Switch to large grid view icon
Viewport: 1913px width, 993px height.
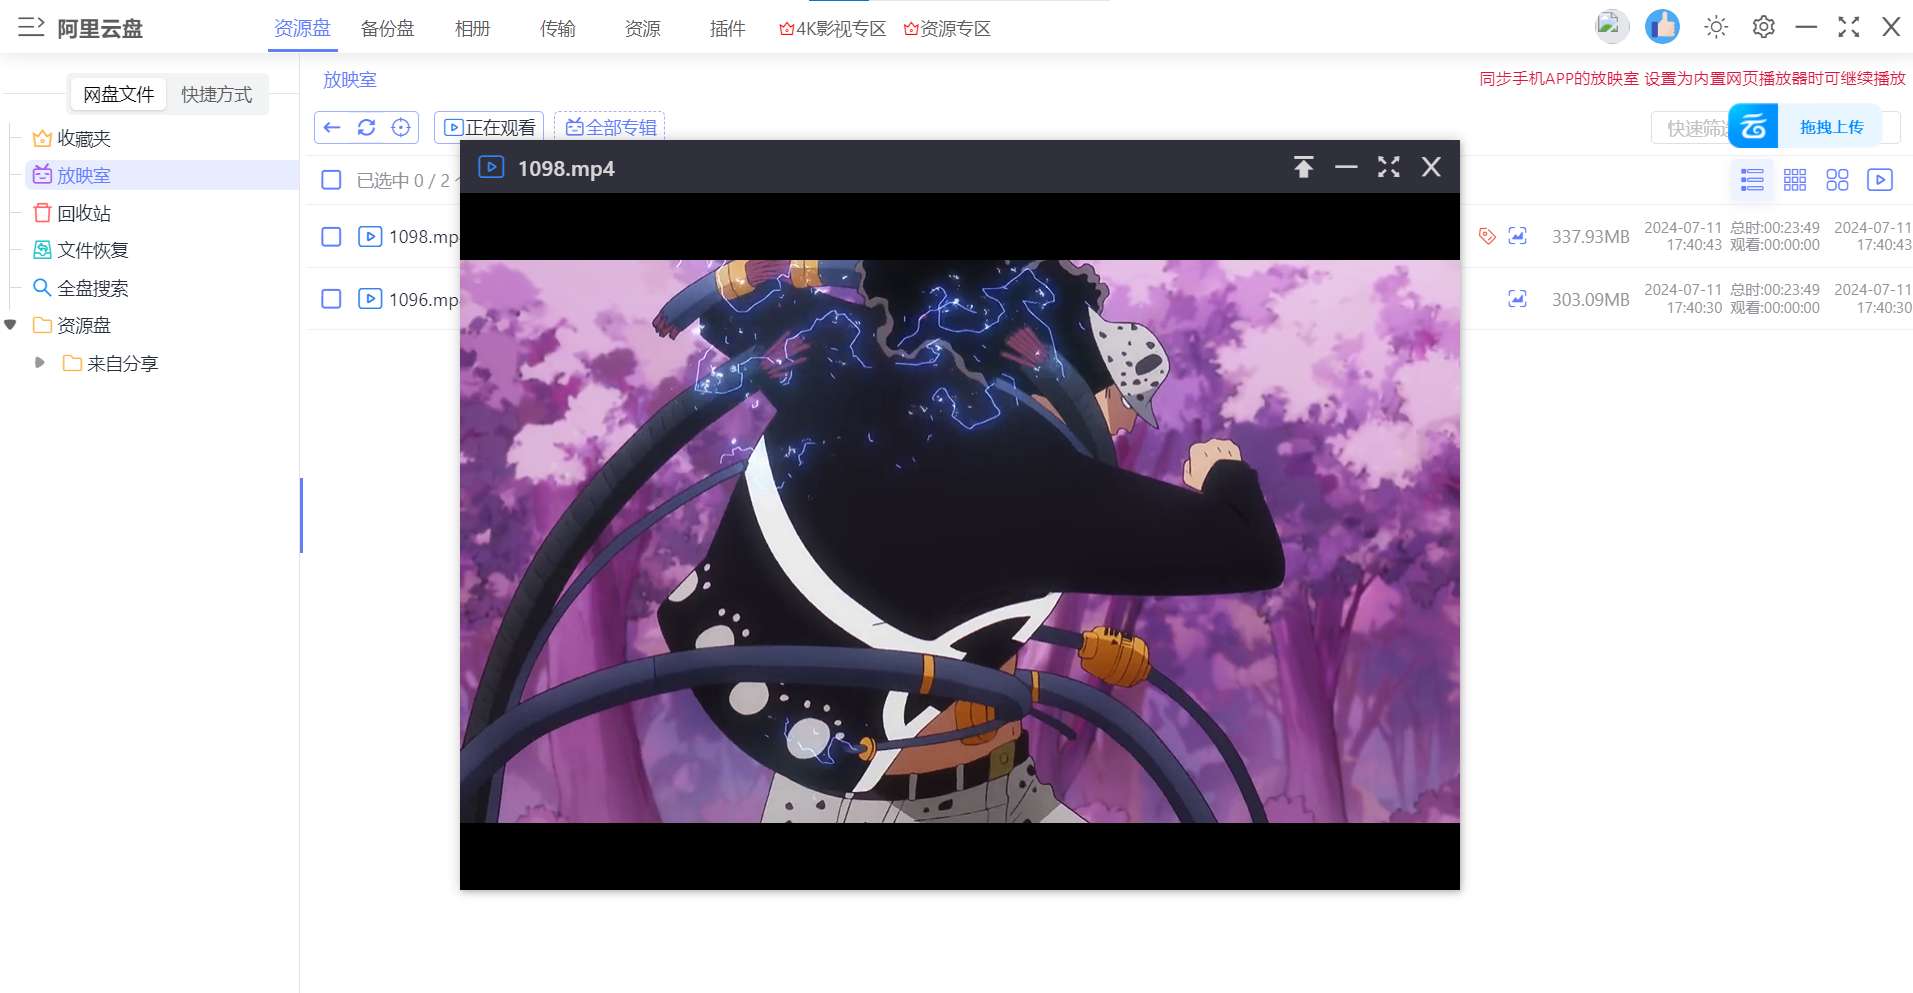point(1837,180)
